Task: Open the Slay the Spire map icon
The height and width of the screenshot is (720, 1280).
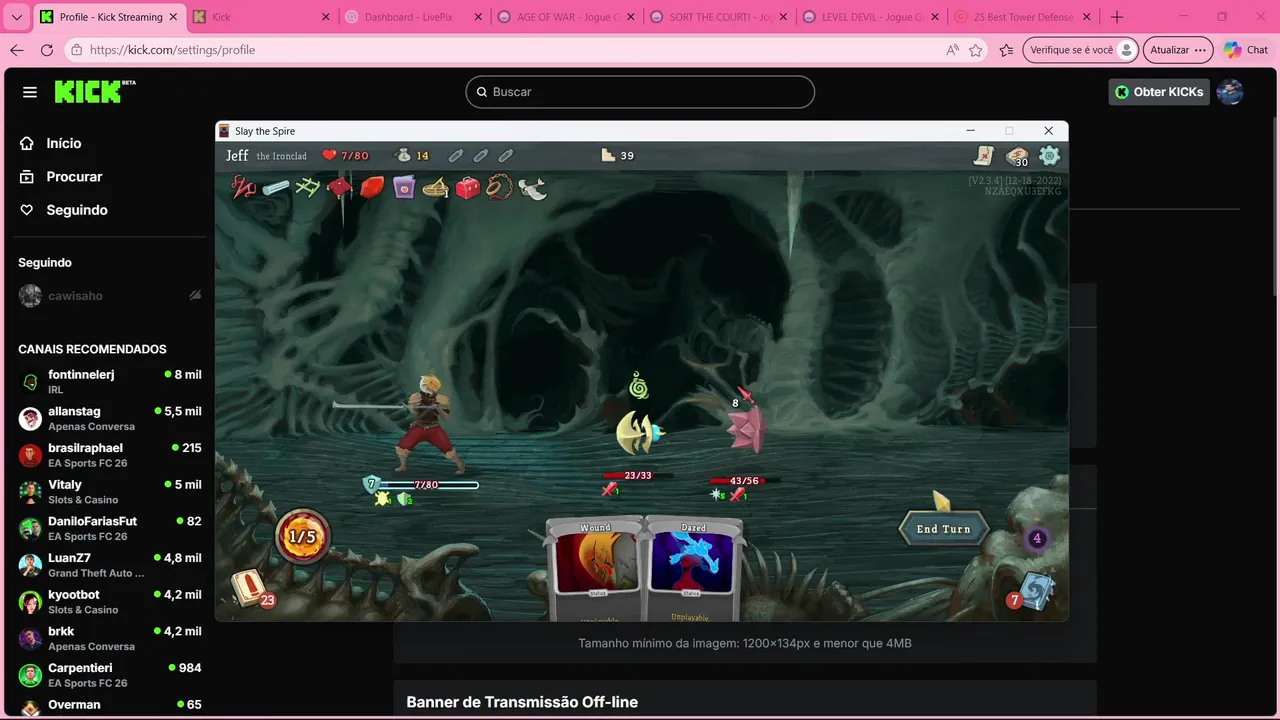Action: (984, 156)
